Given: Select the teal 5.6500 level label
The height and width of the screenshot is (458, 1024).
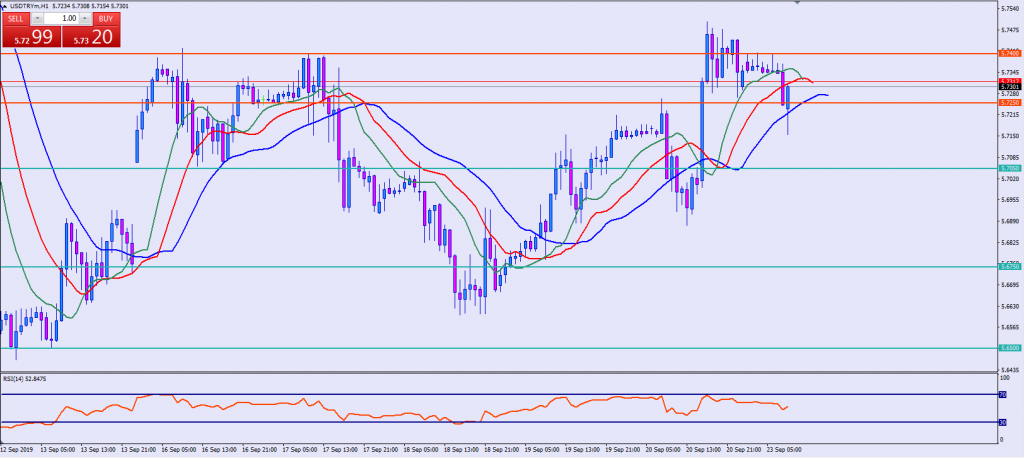Looking at the screenshot, I should (x=1009, y=348).
